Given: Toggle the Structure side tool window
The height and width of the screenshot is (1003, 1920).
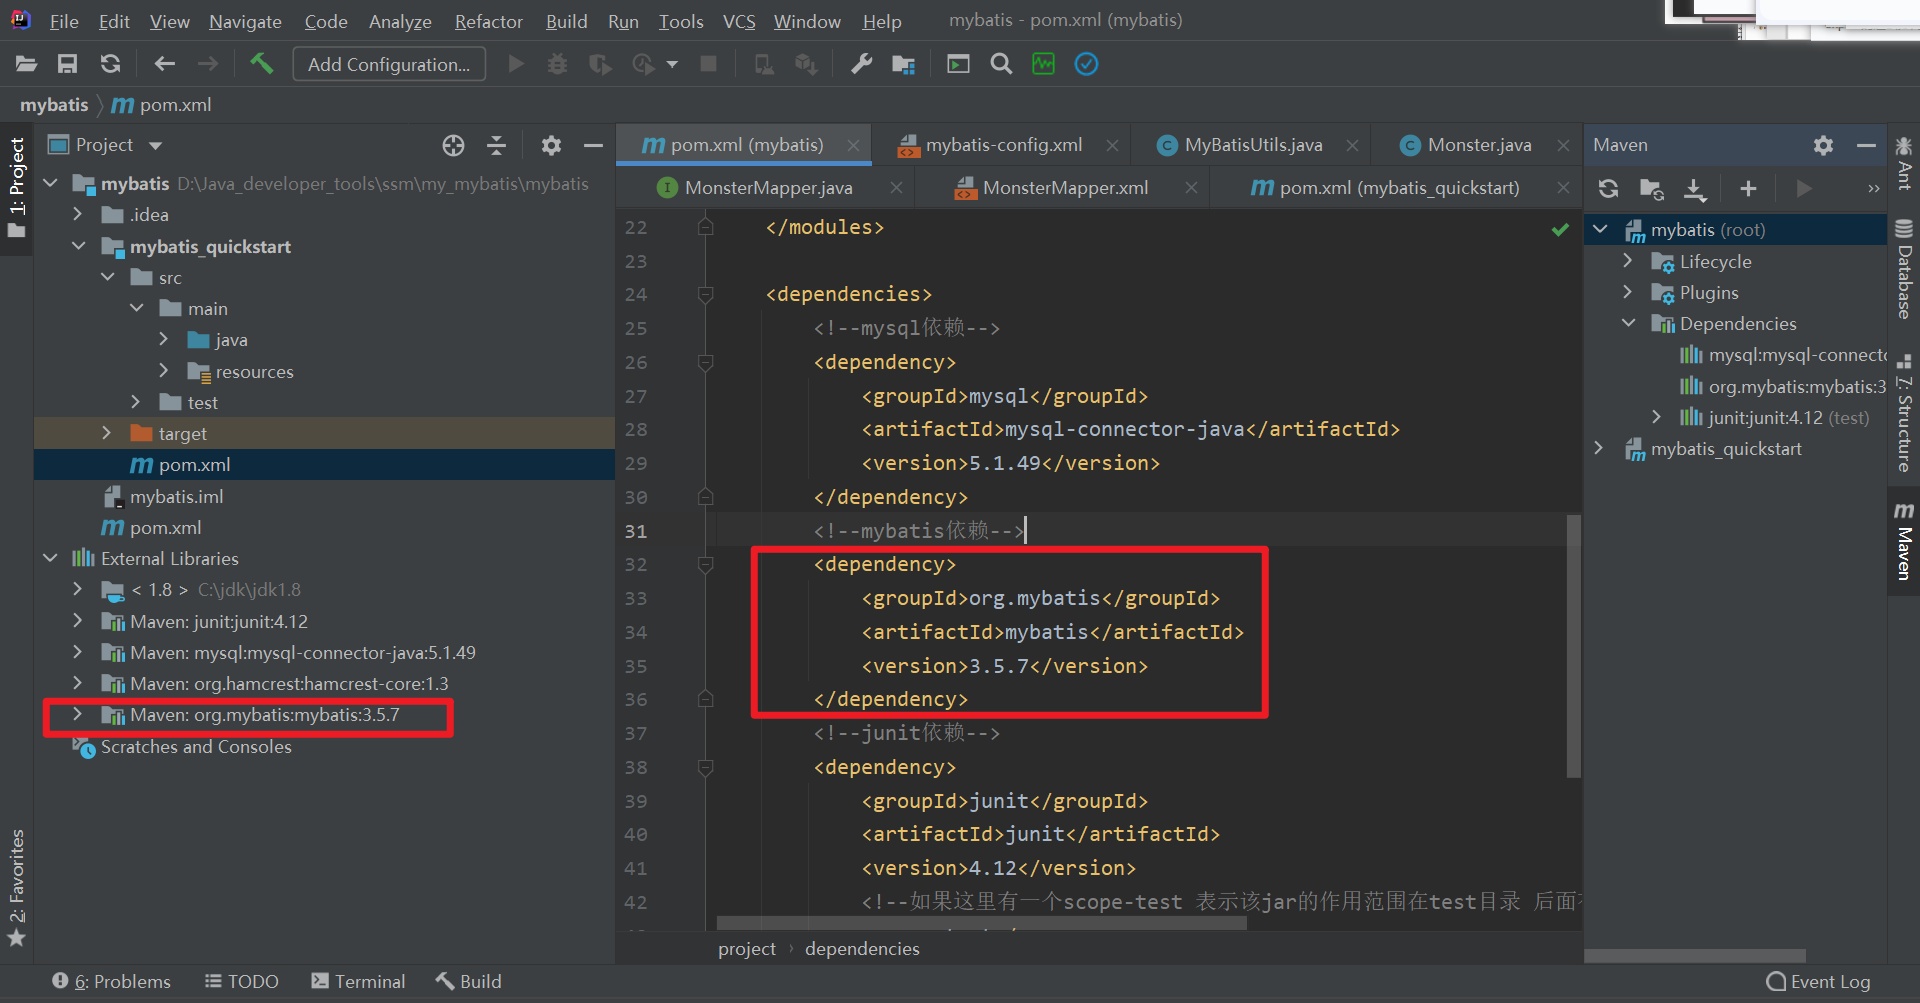Looking at the screenshot, I should [1904, 412].
